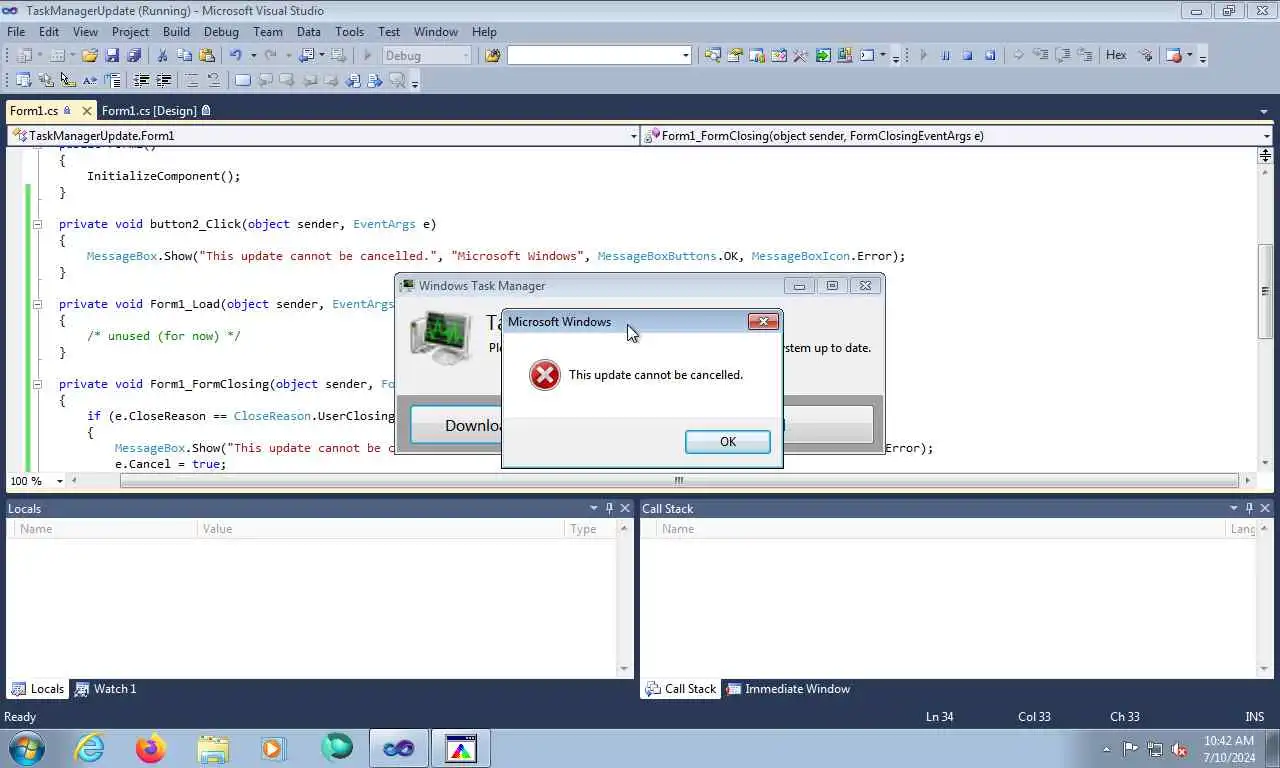Open Internet Explorer from the taskbar
Screen dimensions: 1280x768
coord(89,747)
